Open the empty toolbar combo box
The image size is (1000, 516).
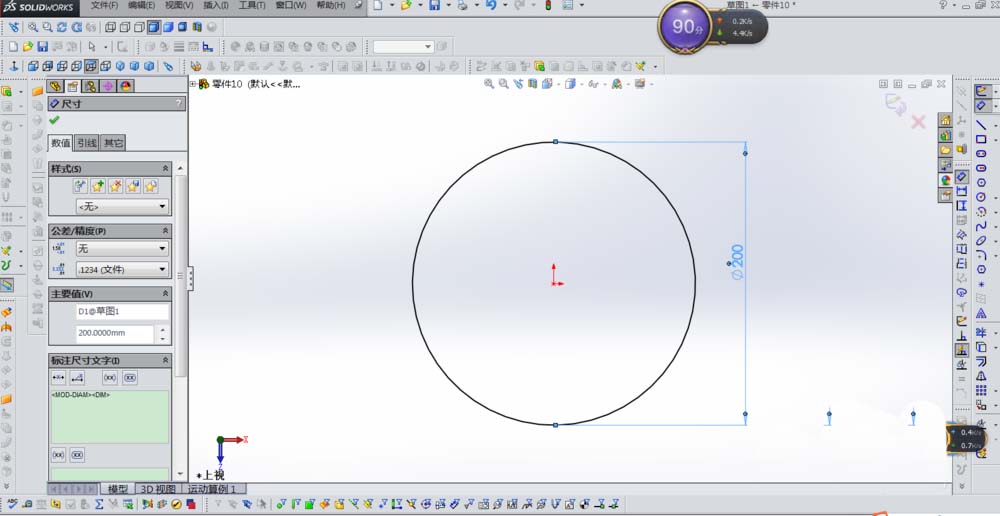point(403,47)
